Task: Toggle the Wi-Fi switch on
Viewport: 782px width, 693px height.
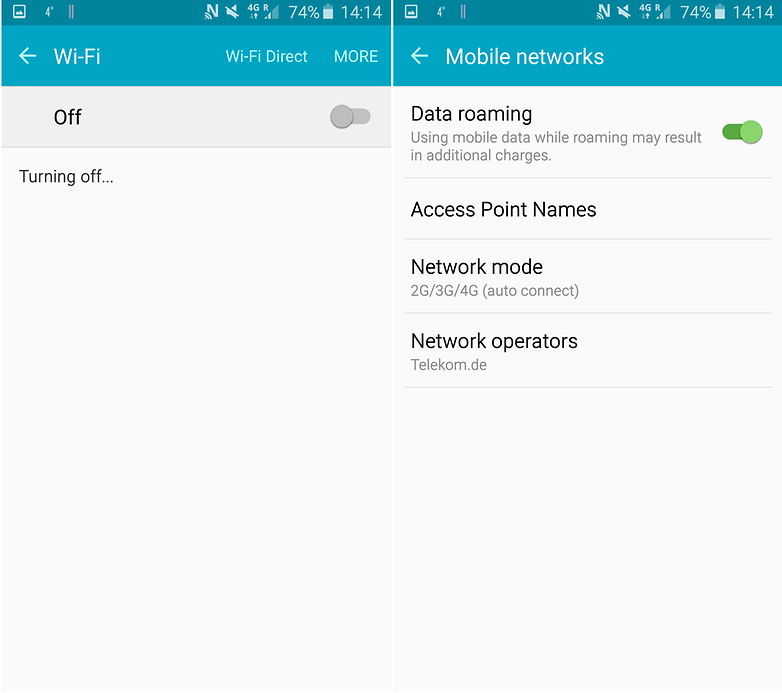Action: pyautogui.click(x=350, y=117)
